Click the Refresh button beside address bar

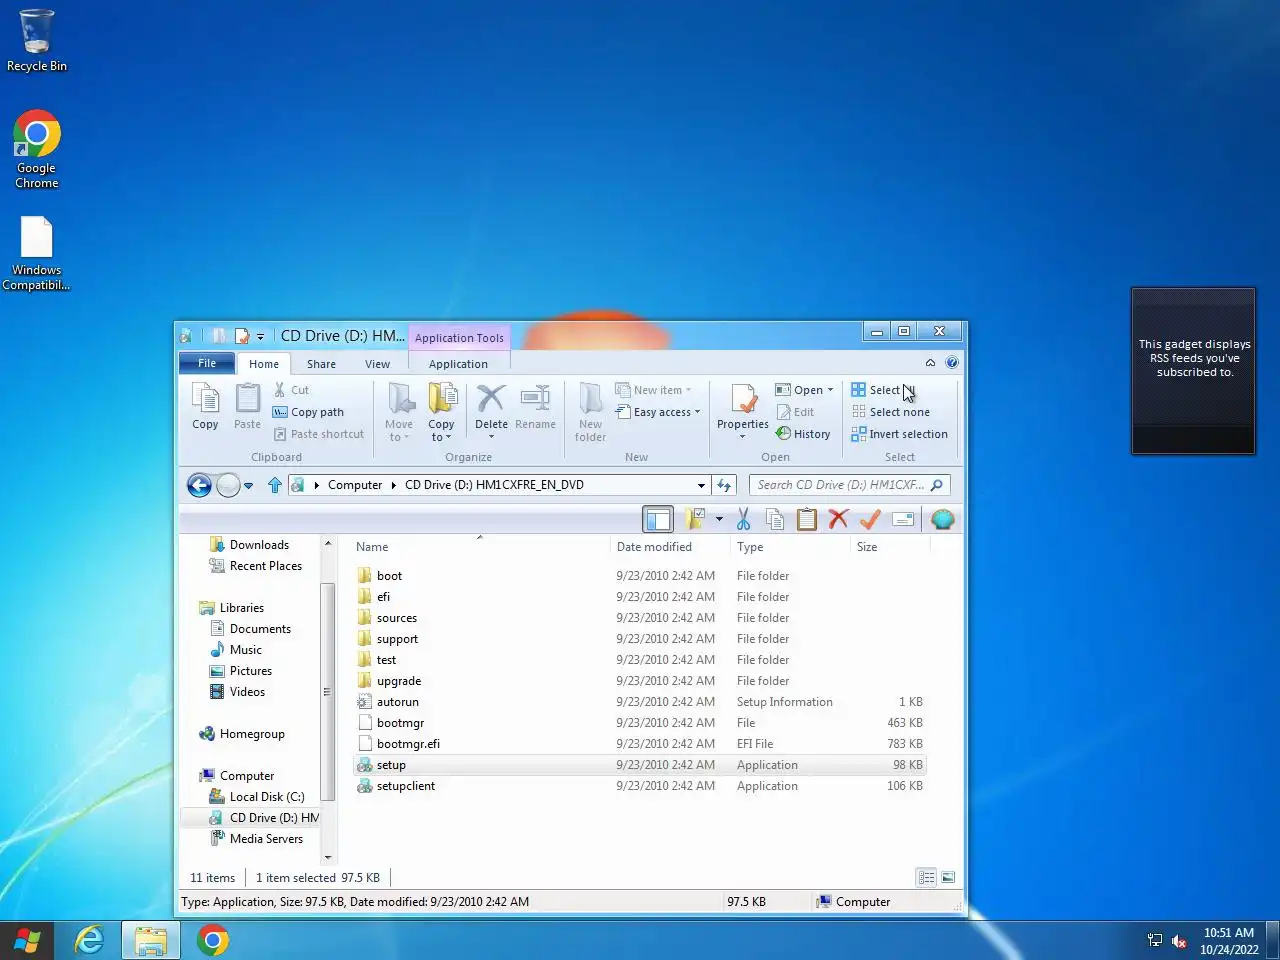(x=724, y=485)
